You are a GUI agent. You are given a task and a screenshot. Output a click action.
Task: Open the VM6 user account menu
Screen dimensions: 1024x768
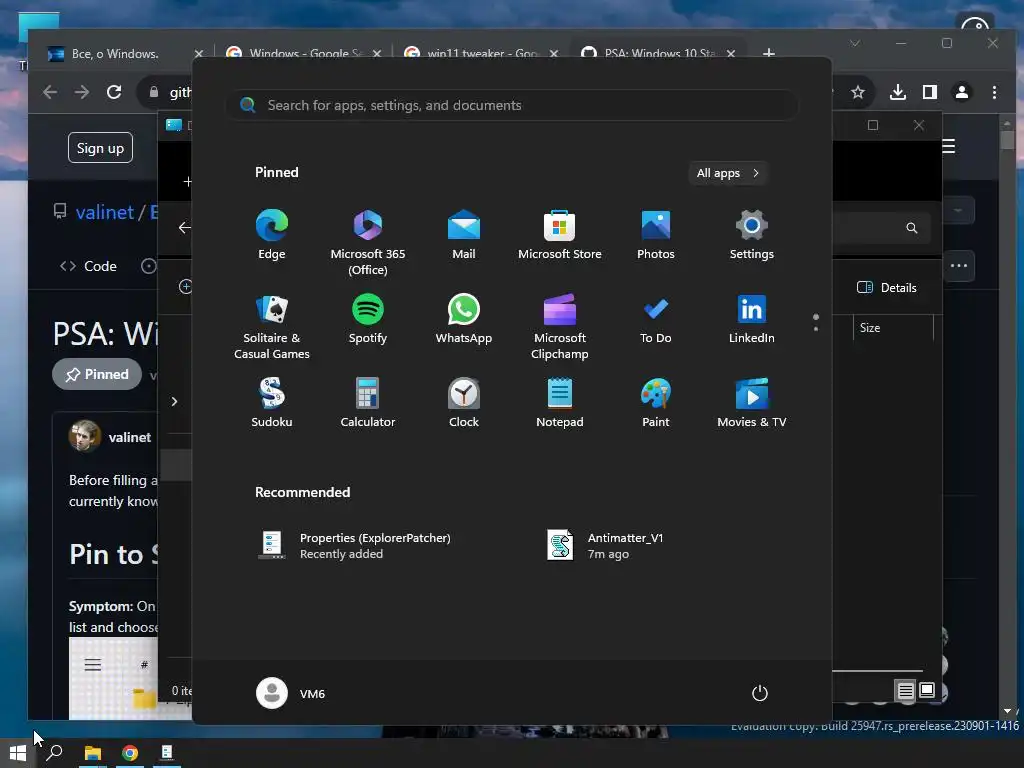pos(291,693)
